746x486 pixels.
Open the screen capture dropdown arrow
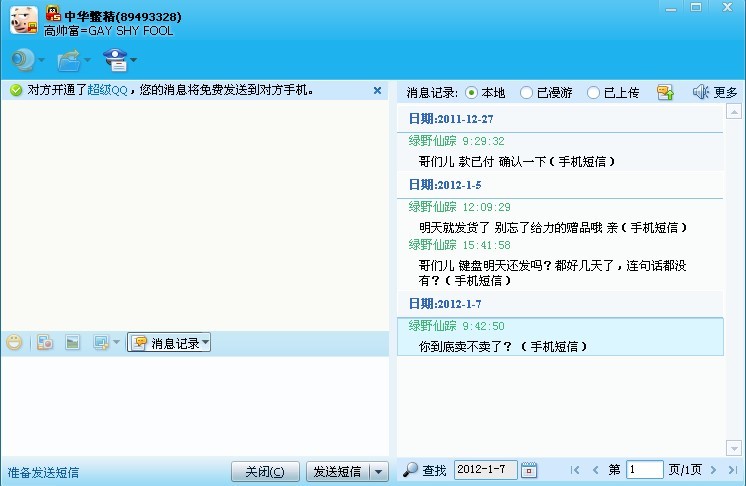pos(116,342)
